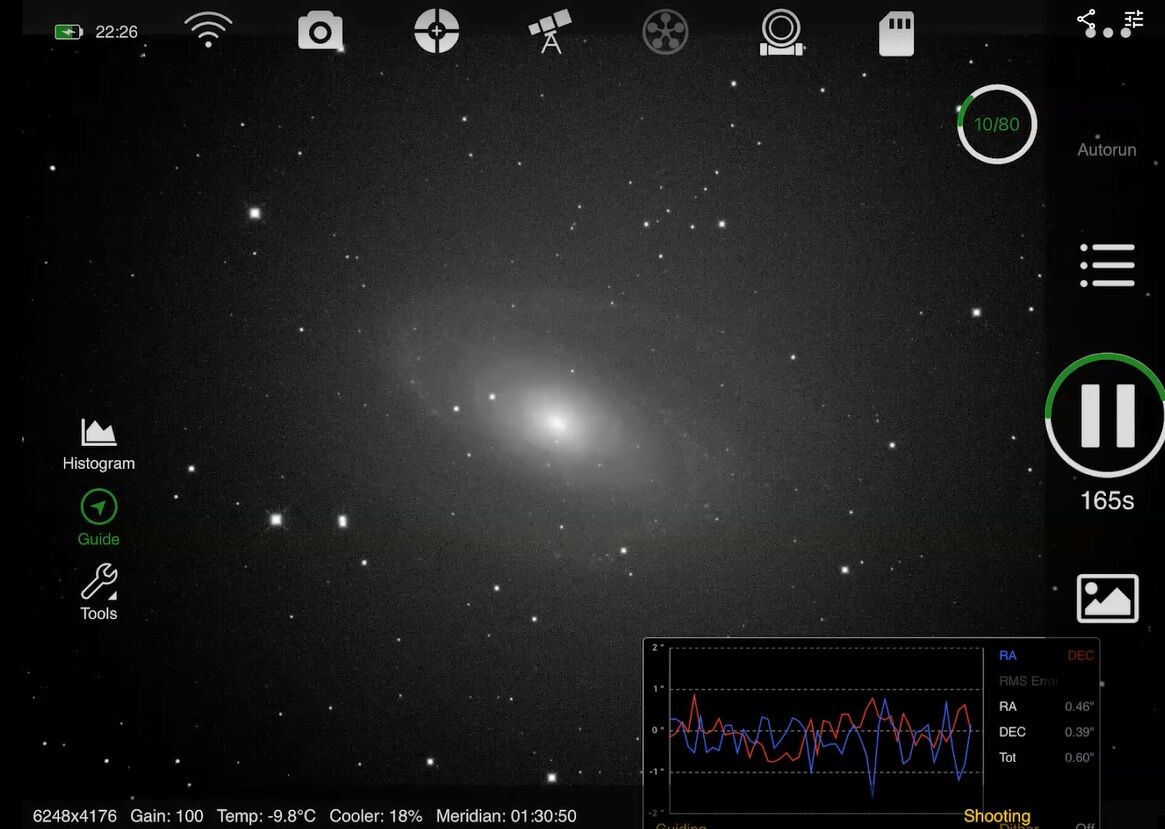This screenshot has height=829, width=1165.
Task: Open the SD card storage icon
Action: (896, 33)
